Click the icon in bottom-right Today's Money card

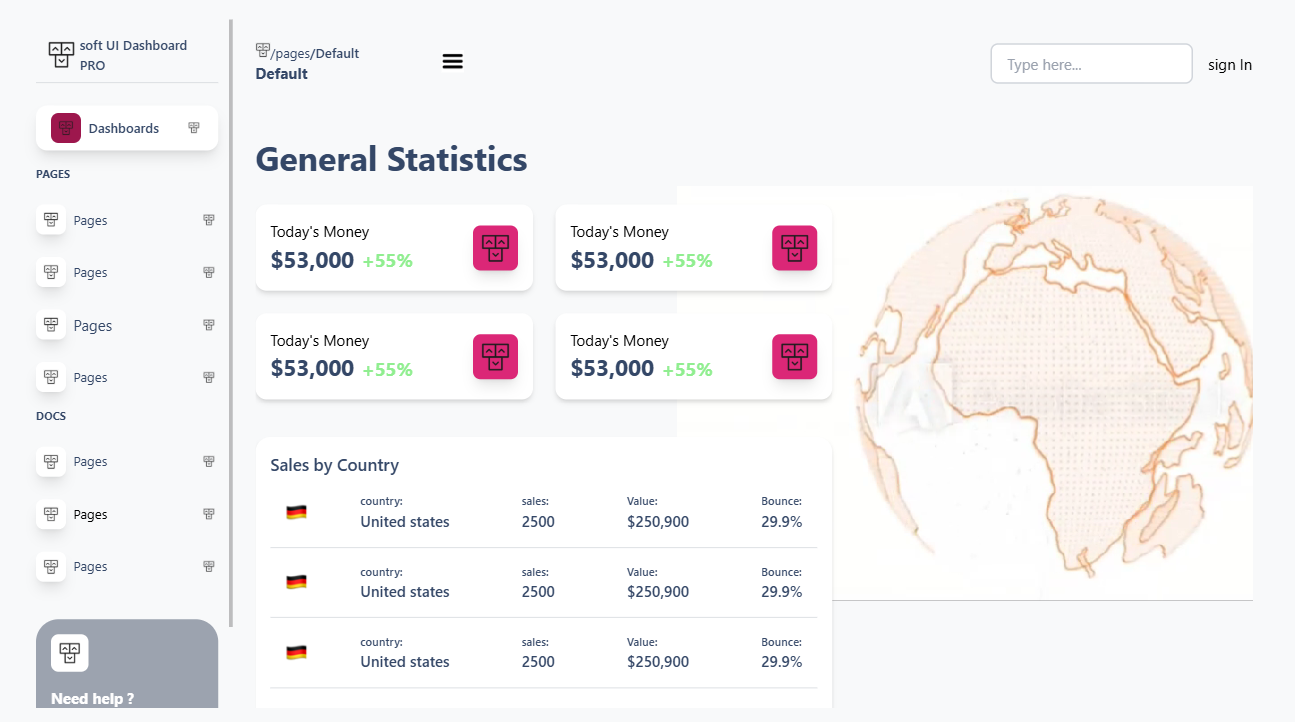794,357
